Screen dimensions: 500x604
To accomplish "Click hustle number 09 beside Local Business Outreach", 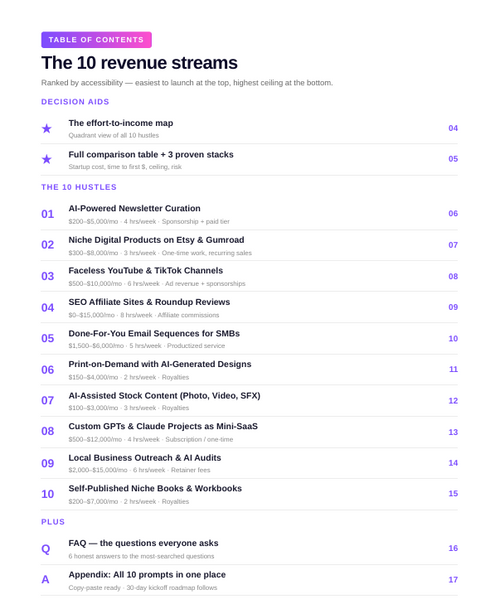I will click(x=47, y=463).
